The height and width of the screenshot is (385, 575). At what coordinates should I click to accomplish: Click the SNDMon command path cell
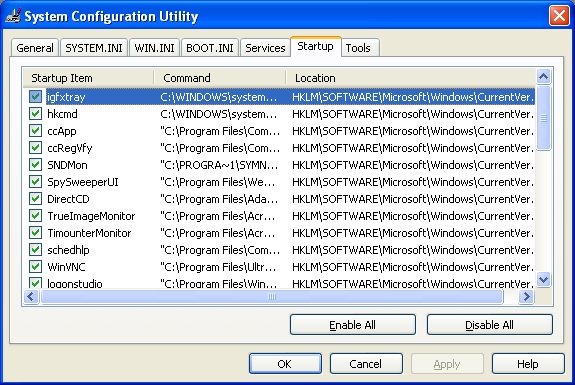(219, 165)
